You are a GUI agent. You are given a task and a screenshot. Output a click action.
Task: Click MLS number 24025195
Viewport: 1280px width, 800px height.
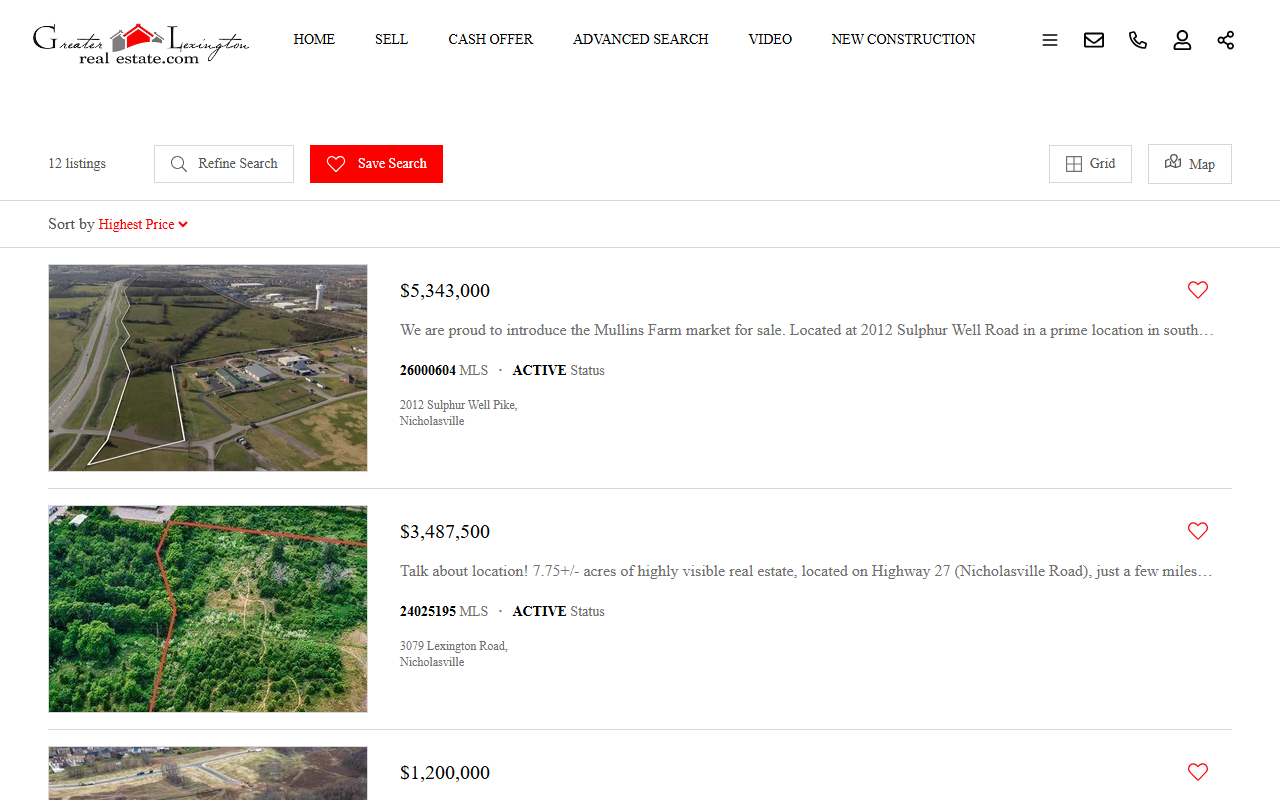click(428, 611)
